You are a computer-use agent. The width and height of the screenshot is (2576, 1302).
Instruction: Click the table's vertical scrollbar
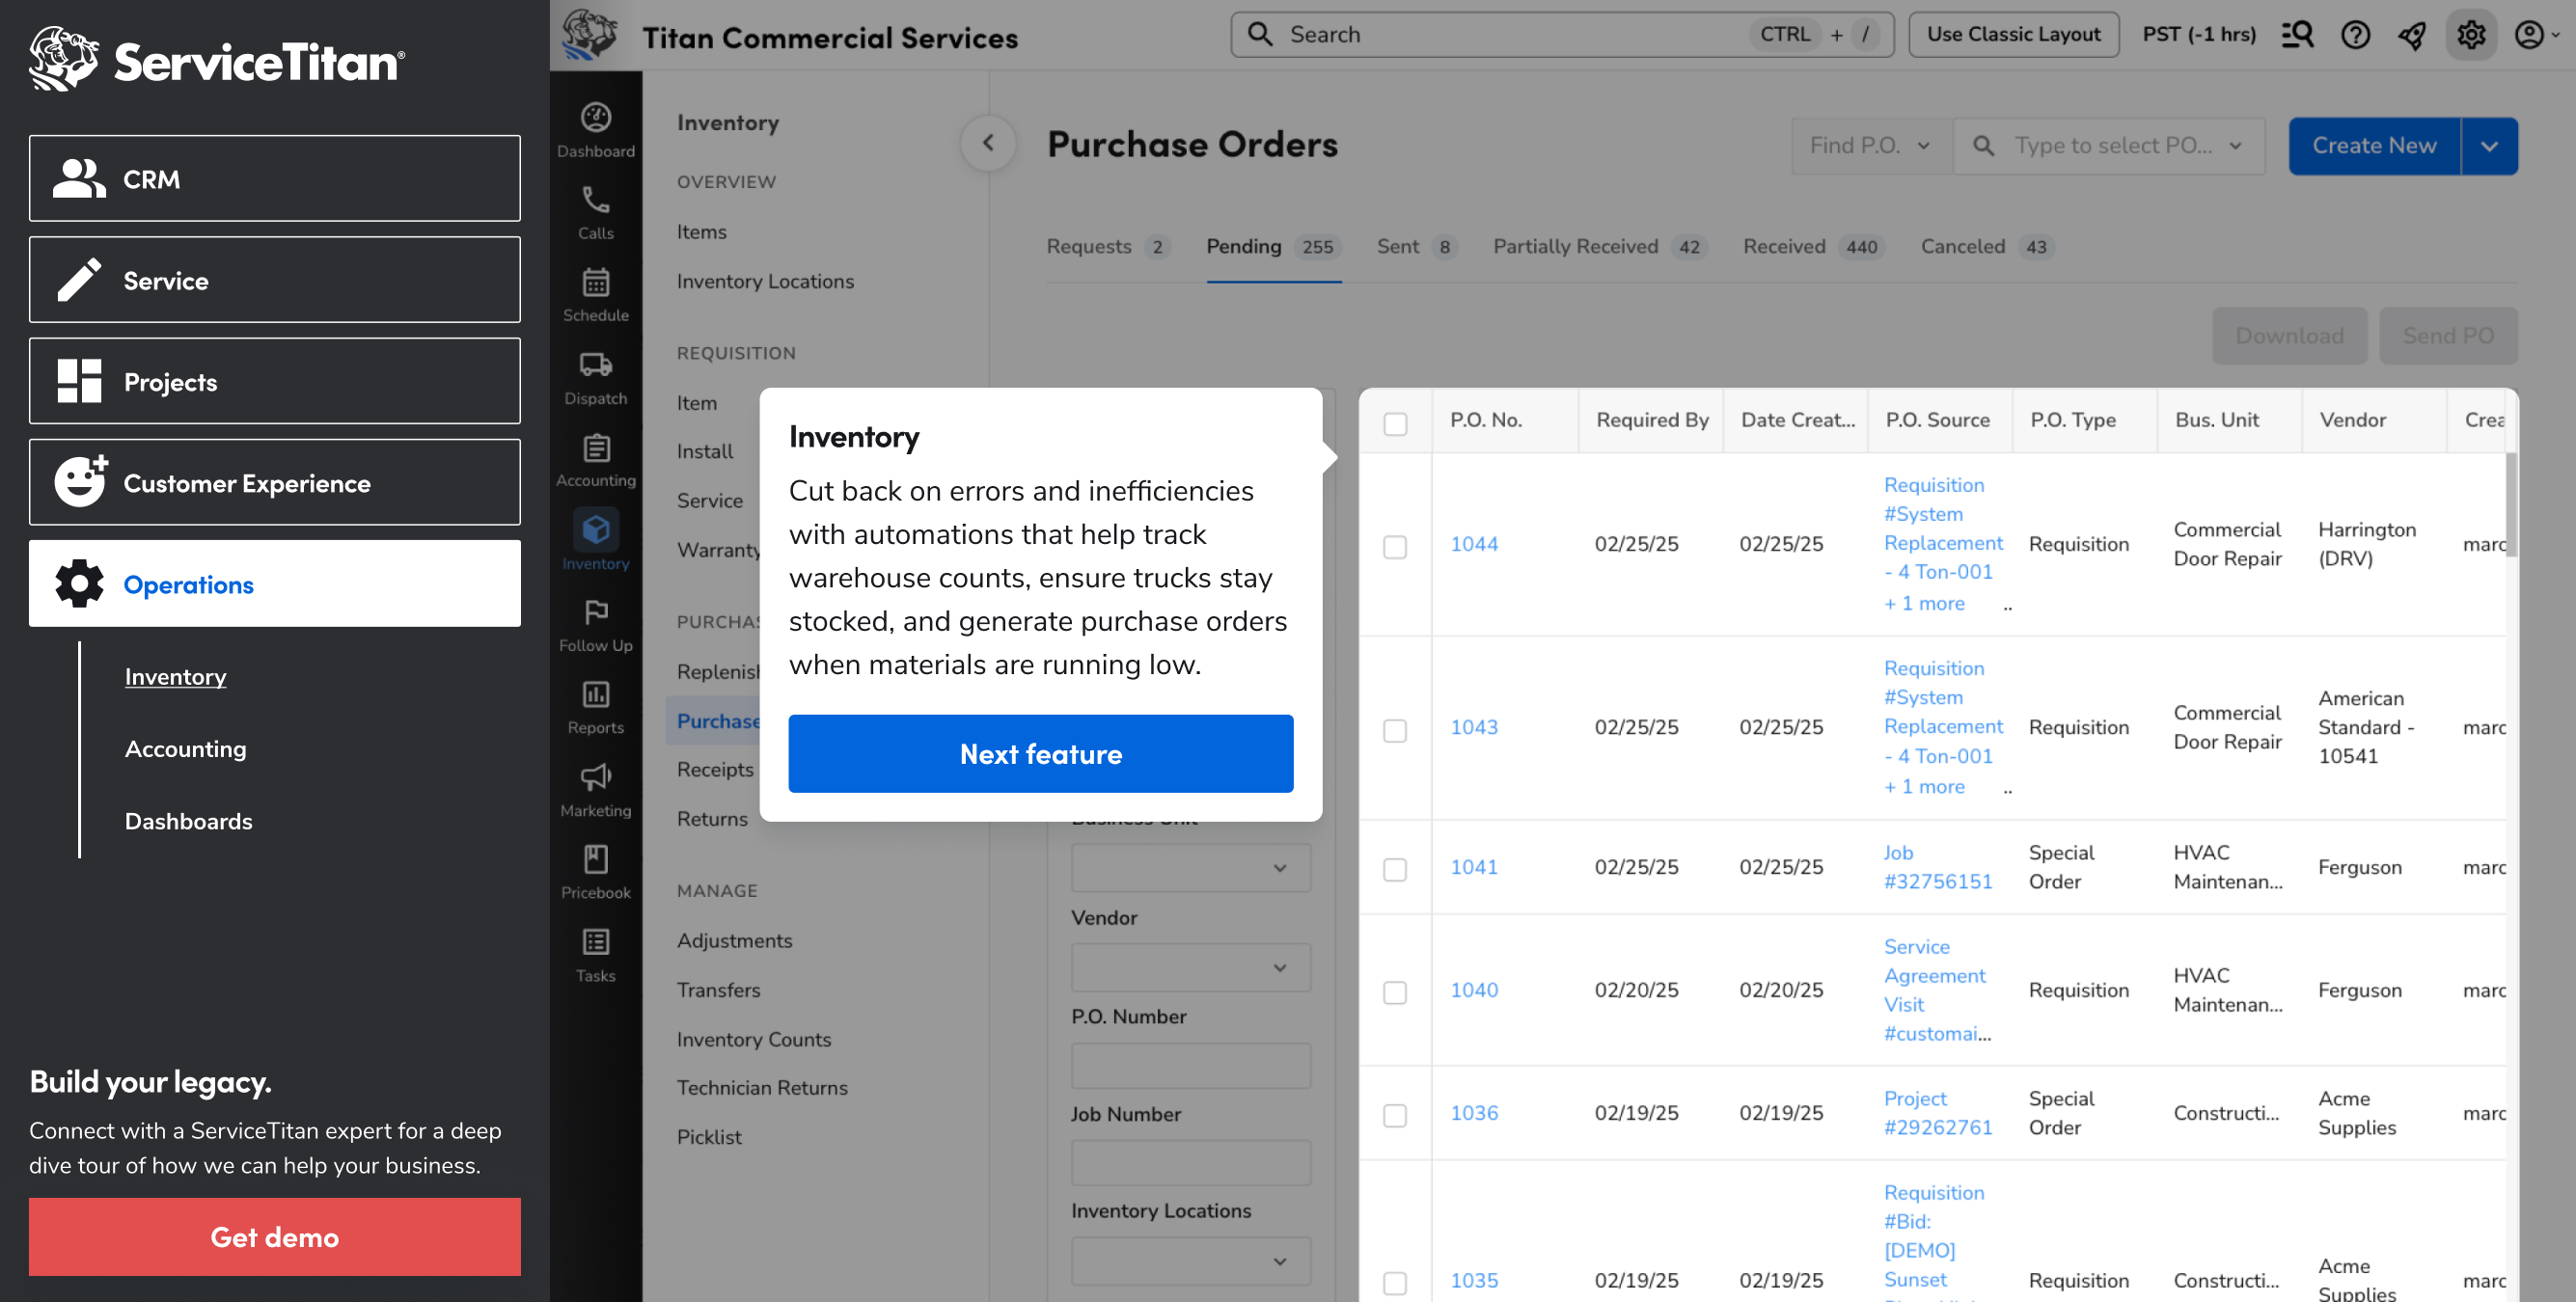pyautogui.click(x=2510, y=506)
